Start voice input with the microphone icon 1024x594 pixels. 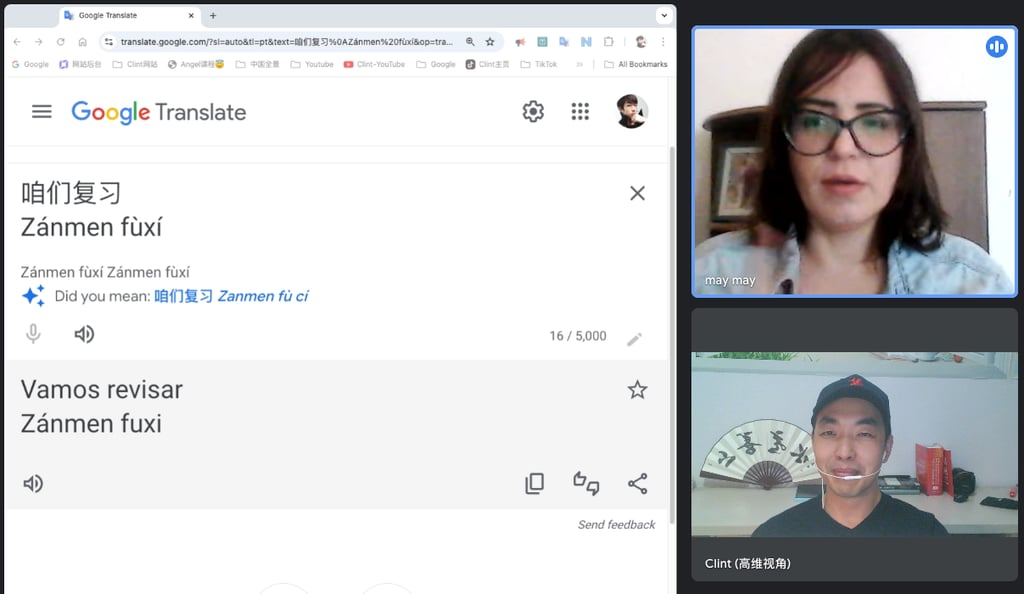pyautogui.click(x=33, y=334)
